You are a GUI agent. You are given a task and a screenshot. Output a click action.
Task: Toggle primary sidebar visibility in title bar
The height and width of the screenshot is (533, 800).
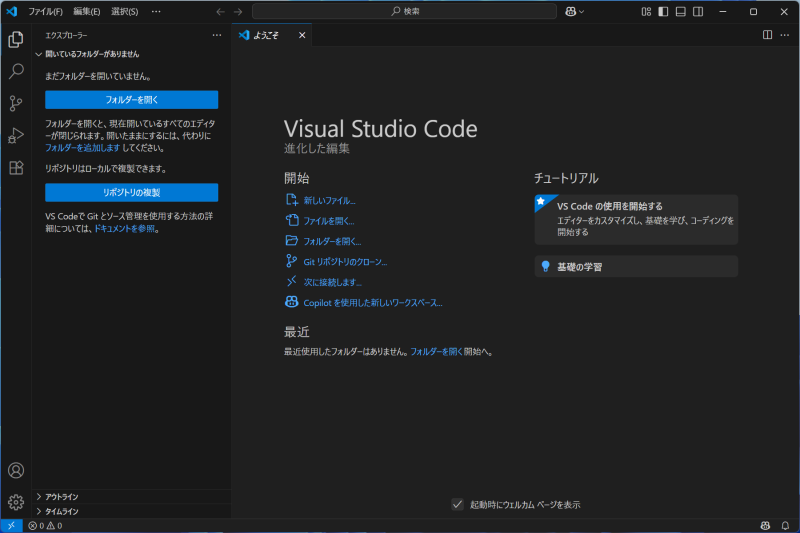tap(663, 11)
